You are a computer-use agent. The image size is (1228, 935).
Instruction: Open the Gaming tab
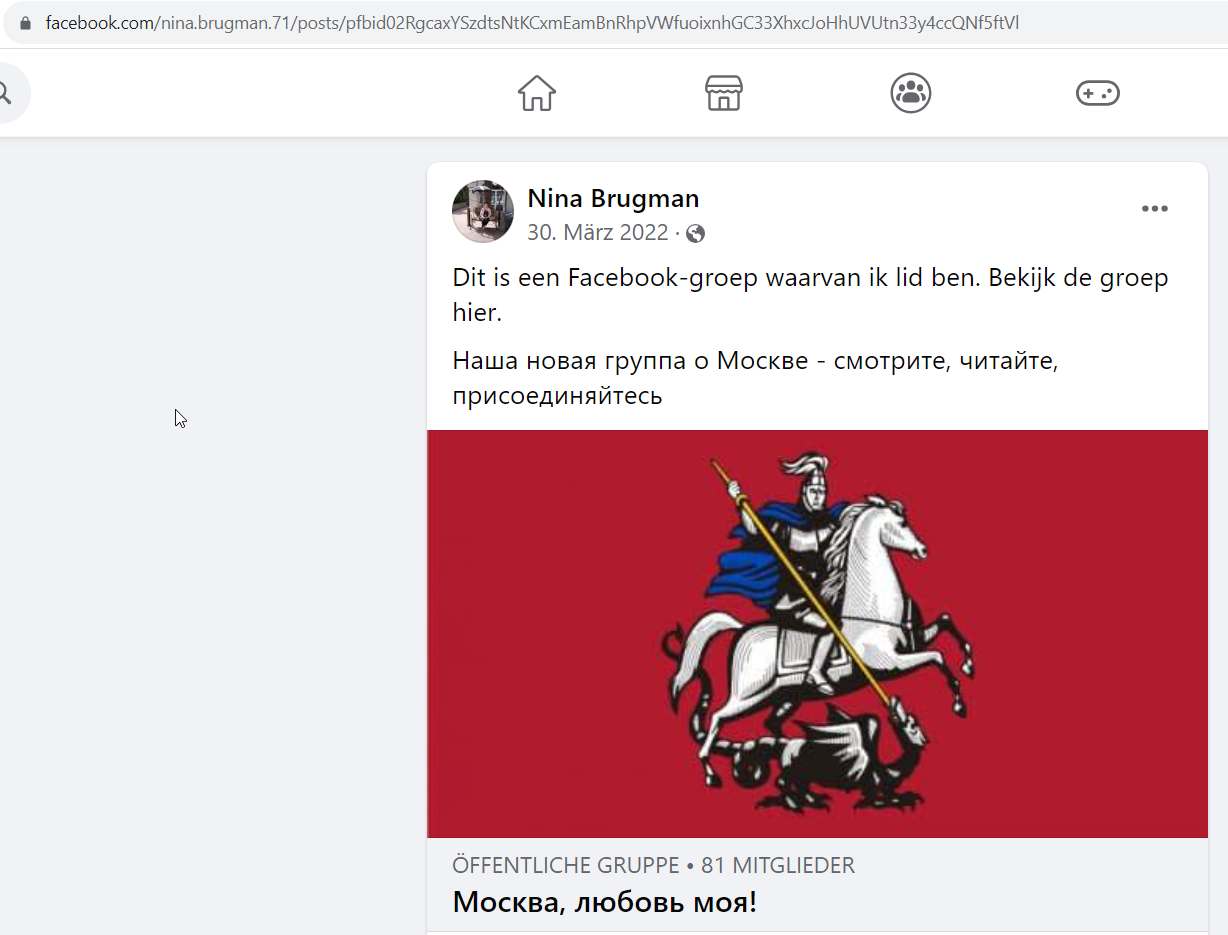click(x=1098, y=93)
